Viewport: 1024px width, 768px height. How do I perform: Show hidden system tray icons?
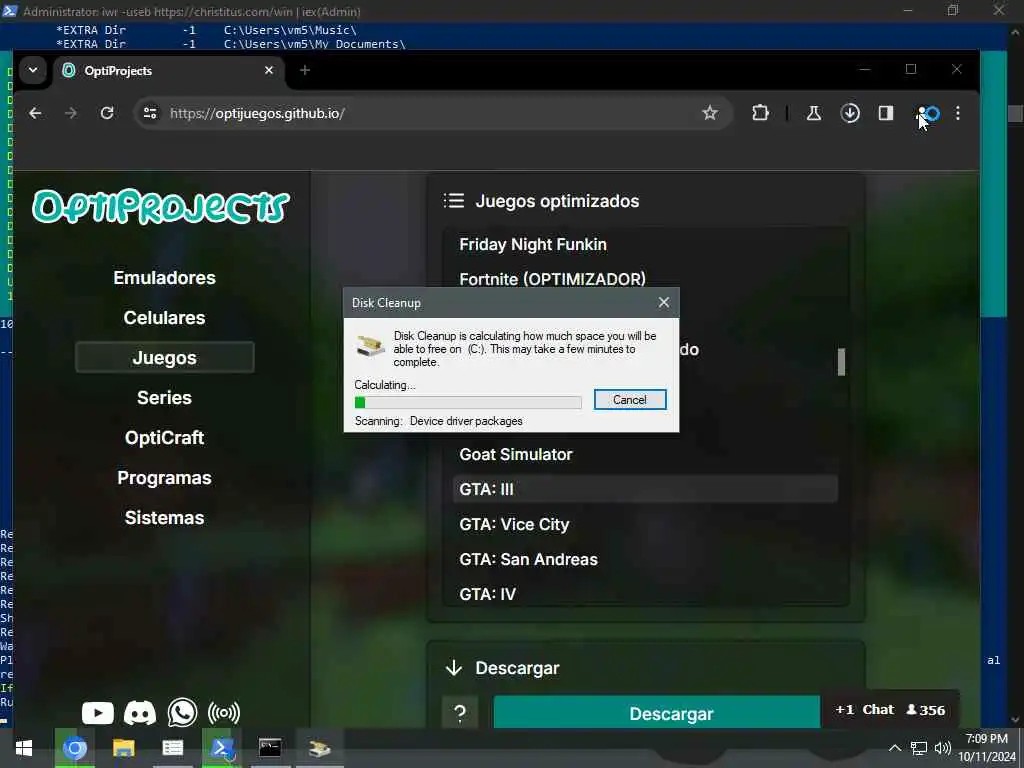coord(895,748)
